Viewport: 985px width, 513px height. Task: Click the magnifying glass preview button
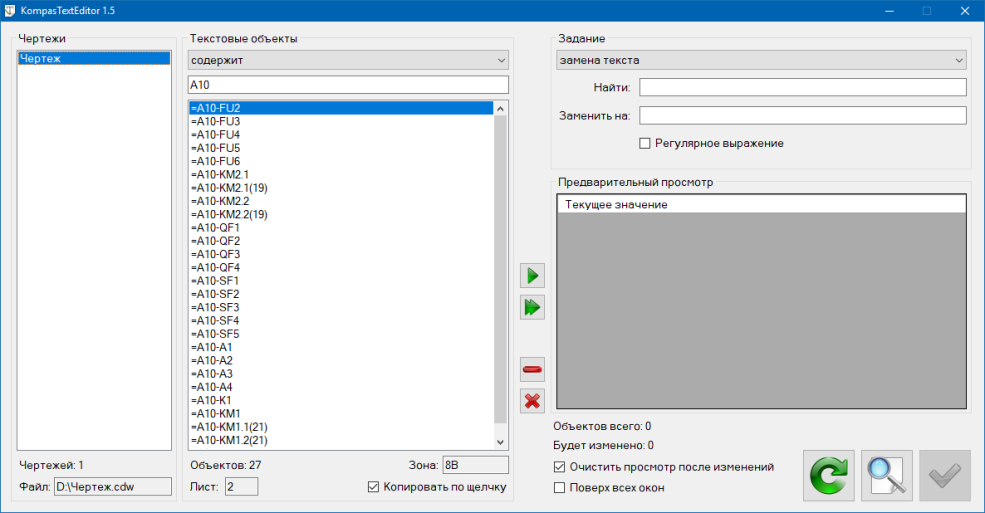pyautogui.click(x=886, y=476)
